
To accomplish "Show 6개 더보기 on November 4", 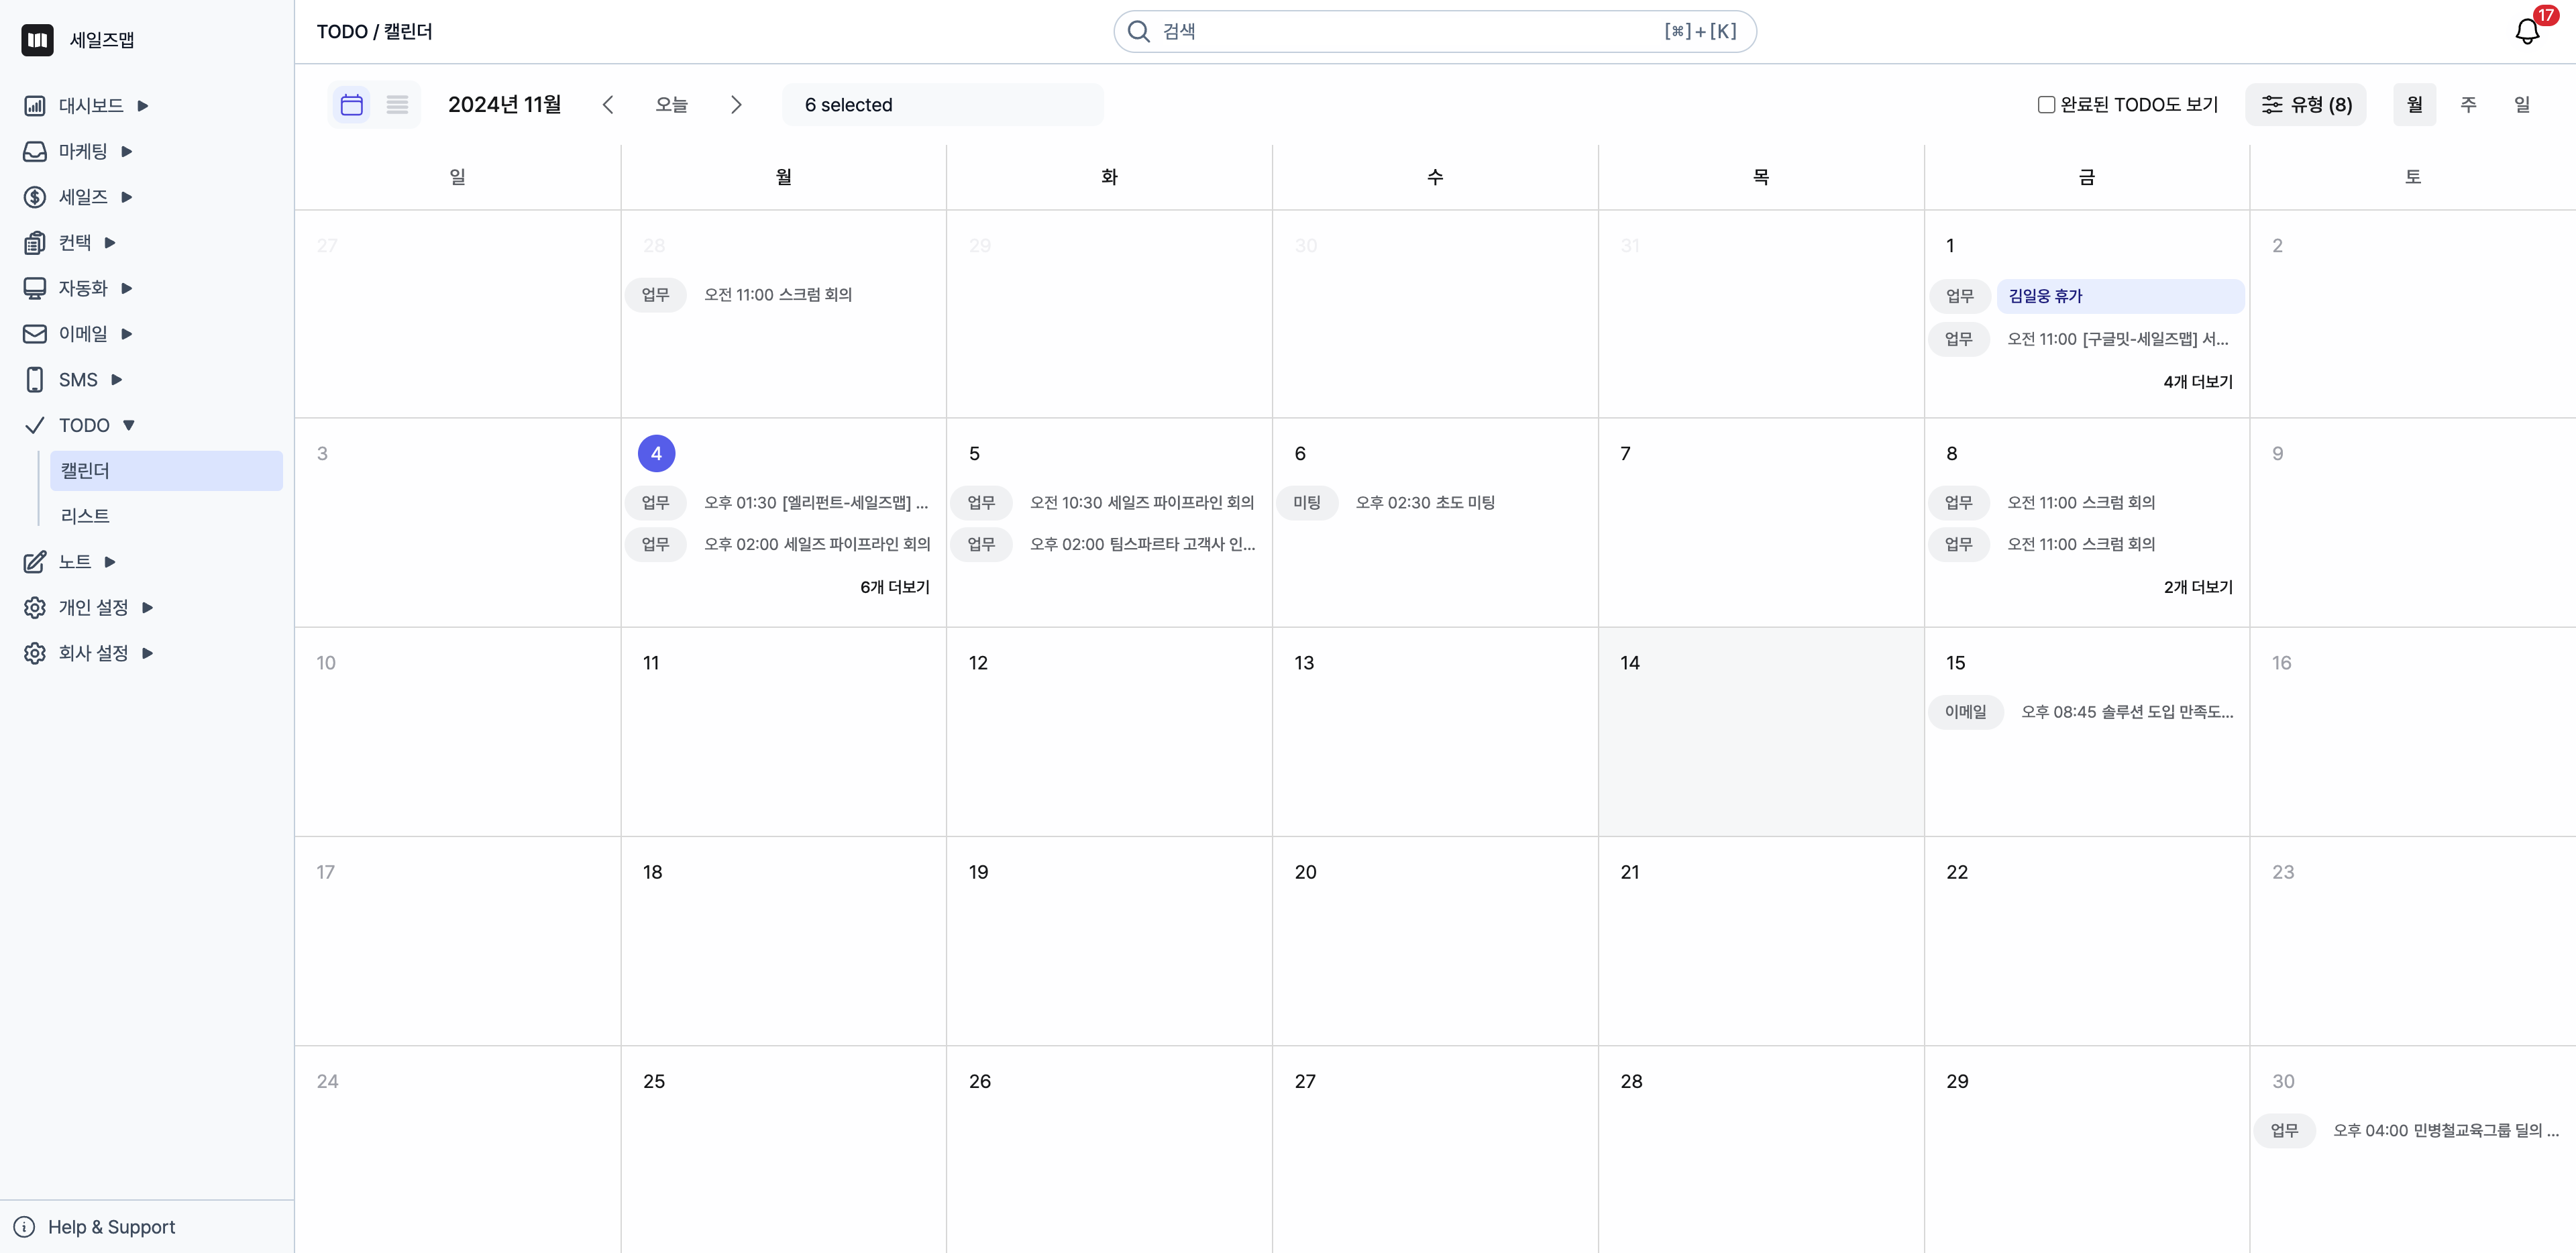I will [x=895, y=587].
